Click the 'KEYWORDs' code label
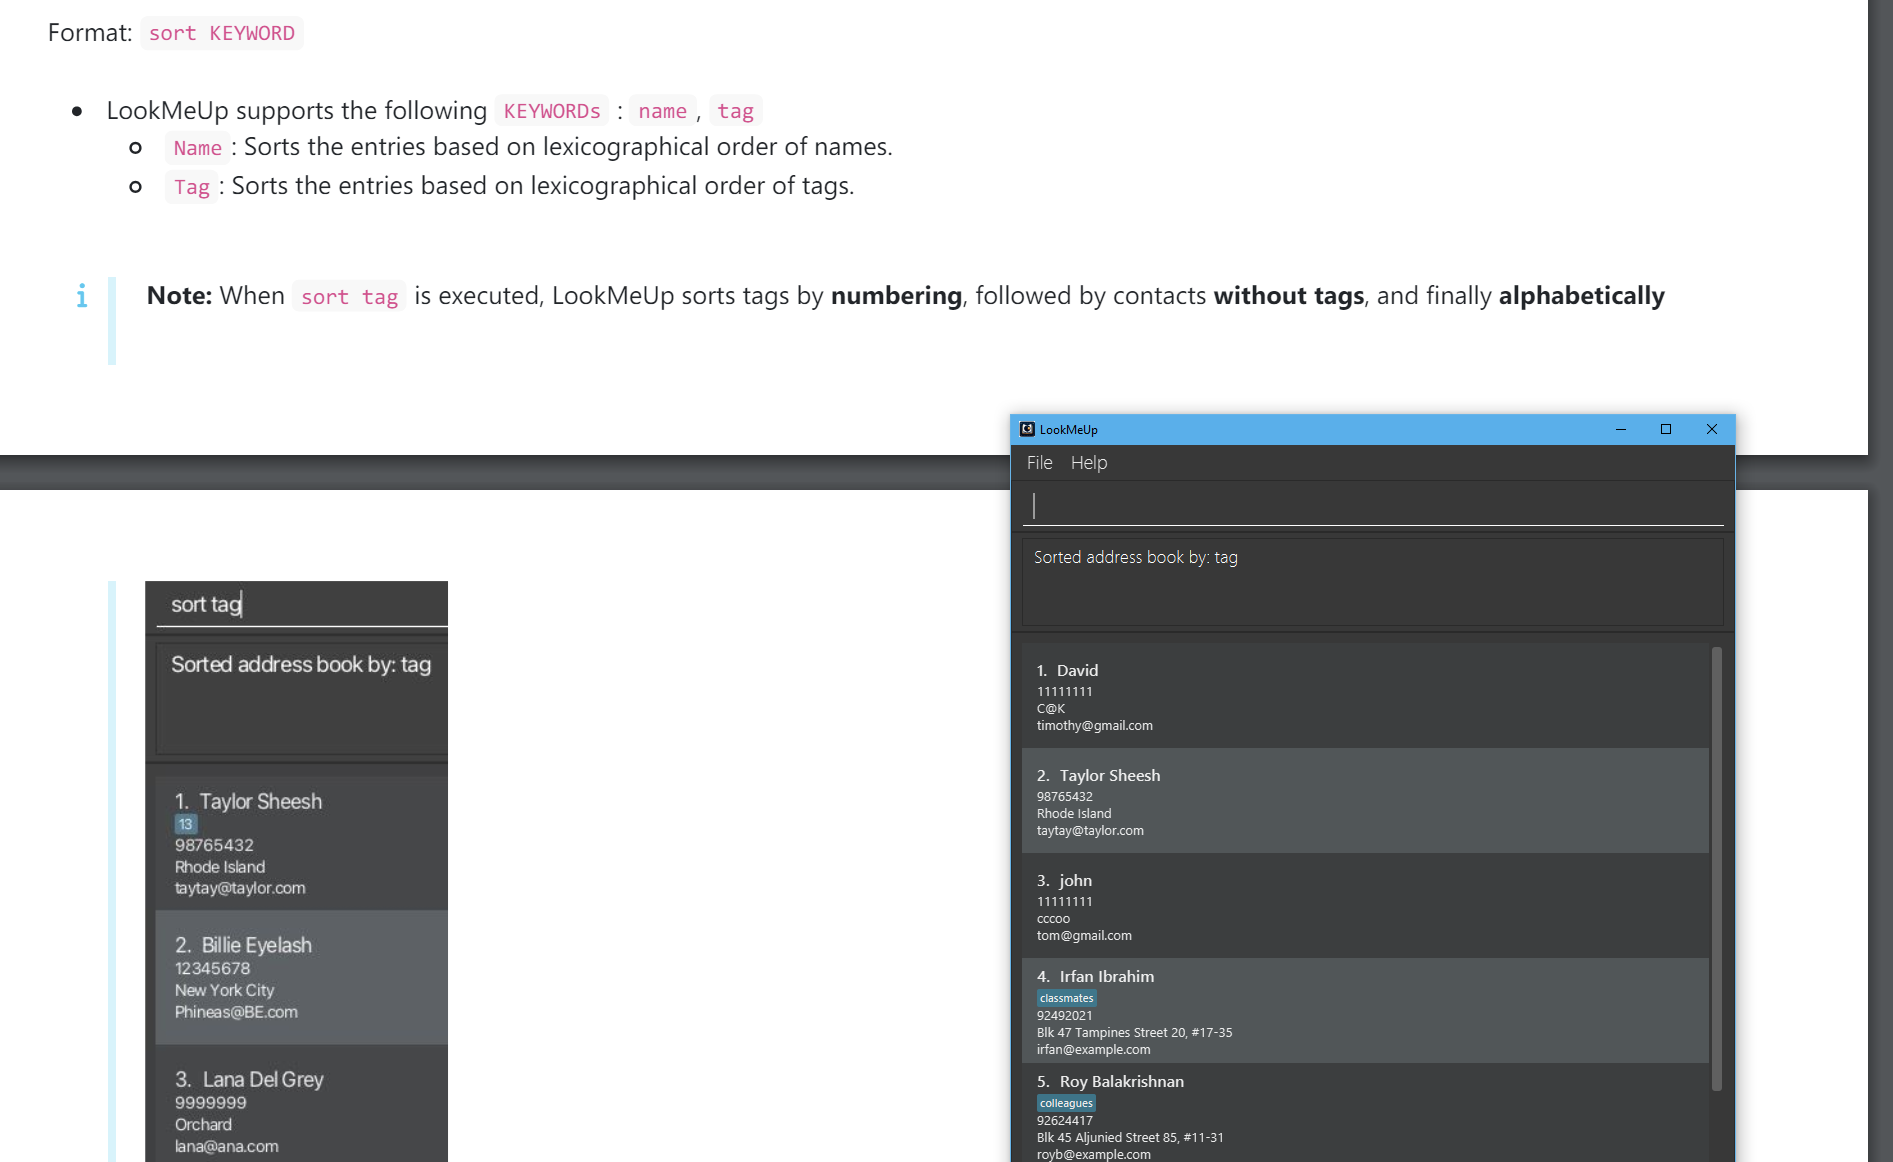The width and height of the screenshot is (1893, 1162). (x=551, y=111)
